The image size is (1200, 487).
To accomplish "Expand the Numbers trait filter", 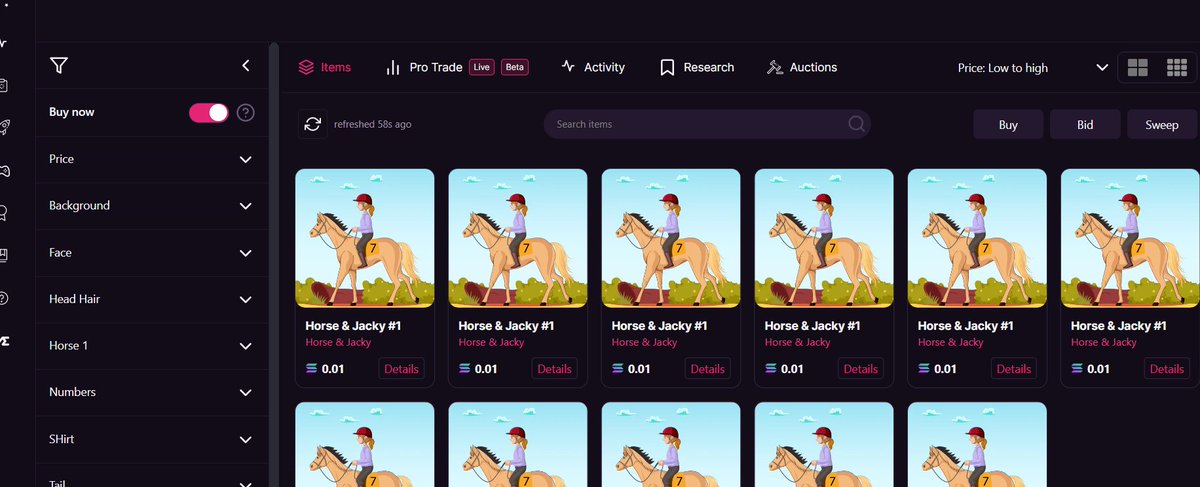I will (151, 392).
